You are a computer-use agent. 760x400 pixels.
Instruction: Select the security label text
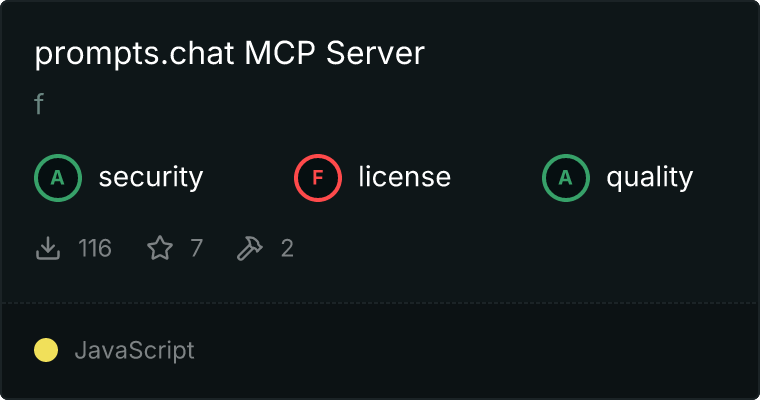pyautogui.click(x=151, y=177)
